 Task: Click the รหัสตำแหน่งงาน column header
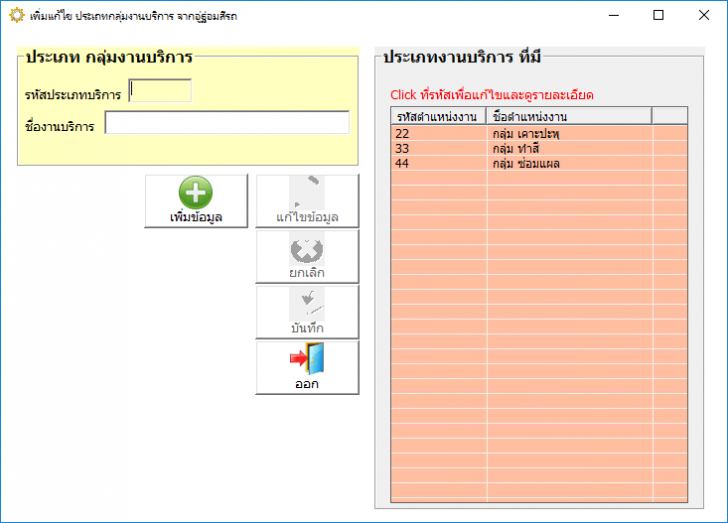click(438, 116)
